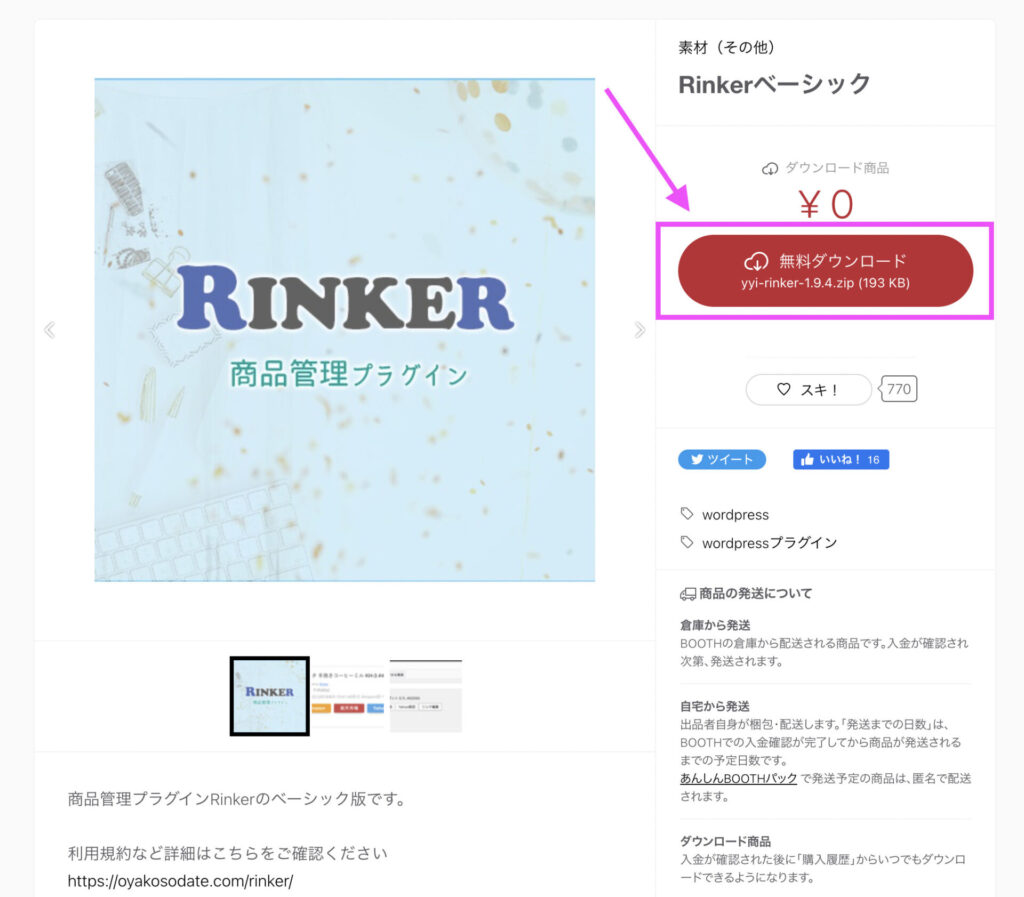Image resolution: width=1024 pixels, height=897 pixels.
Task: Click the Facebook いいね！ thumbs-up button
Action: coord(841,460)
